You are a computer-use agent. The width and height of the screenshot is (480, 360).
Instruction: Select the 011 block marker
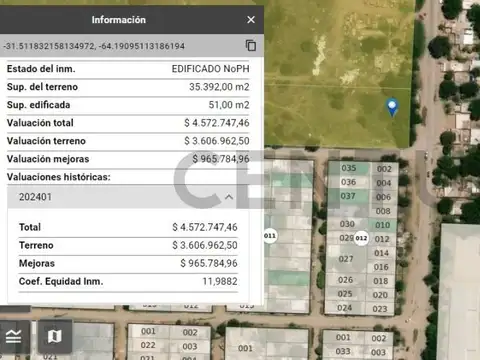coord(270,236)
